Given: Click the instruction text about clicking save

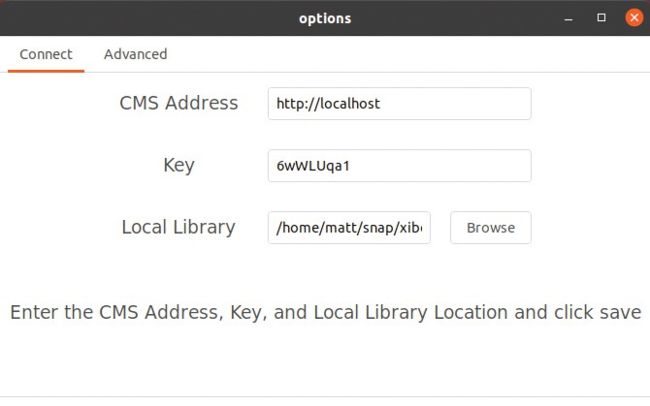Looking at the screenshot, I should point(325,312).
